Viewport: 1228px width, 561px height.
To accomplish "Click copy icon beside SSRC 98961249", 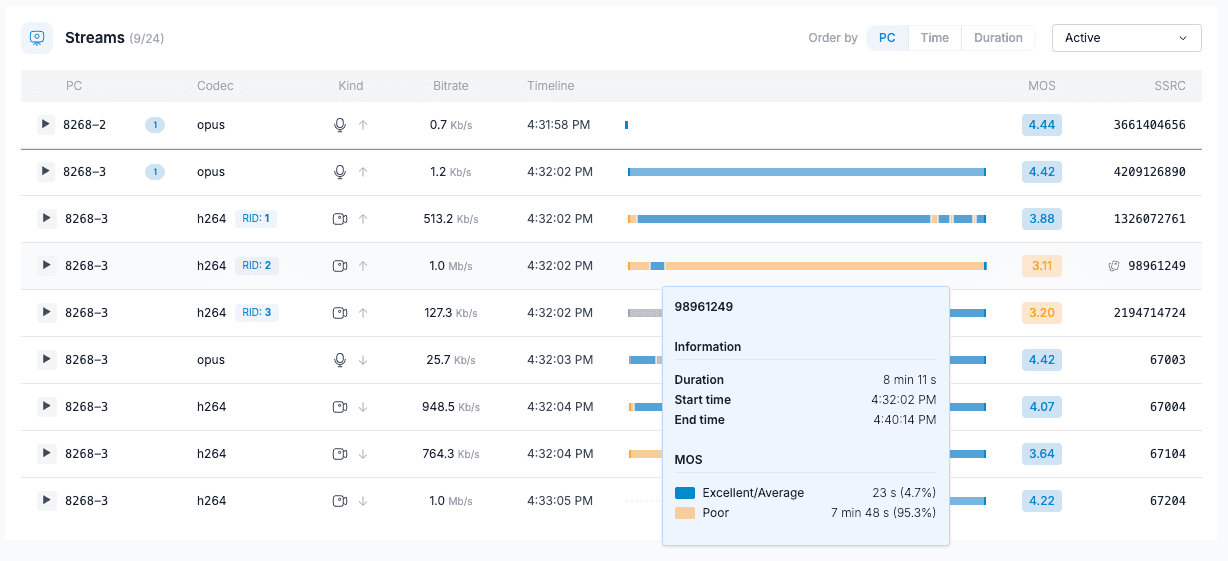I will coord(1114,266).
